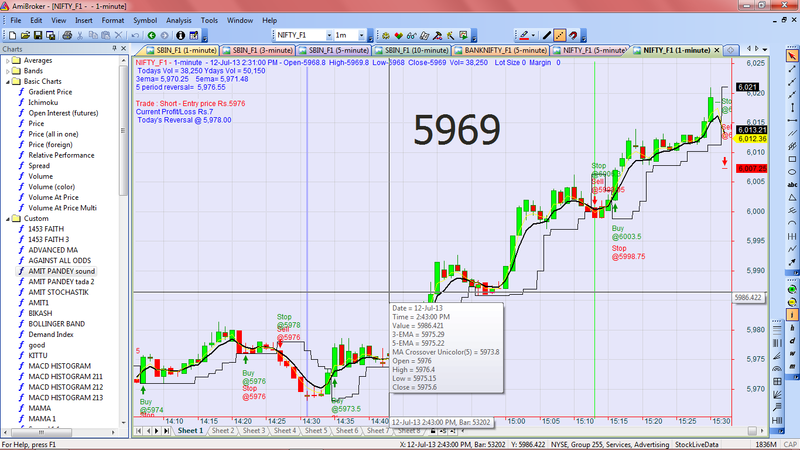Click the Open folder toolbar icon
The image size is (800, 450).
[26, 35]
